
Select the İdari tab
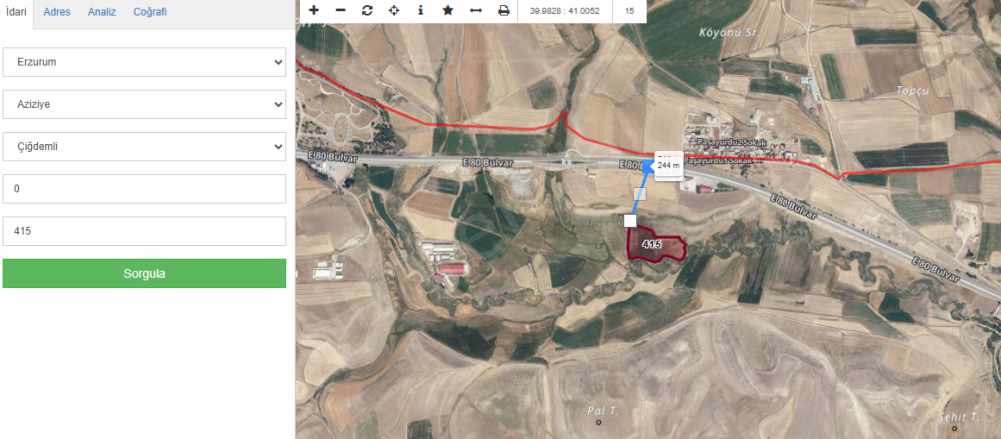[x=15, y=11]
